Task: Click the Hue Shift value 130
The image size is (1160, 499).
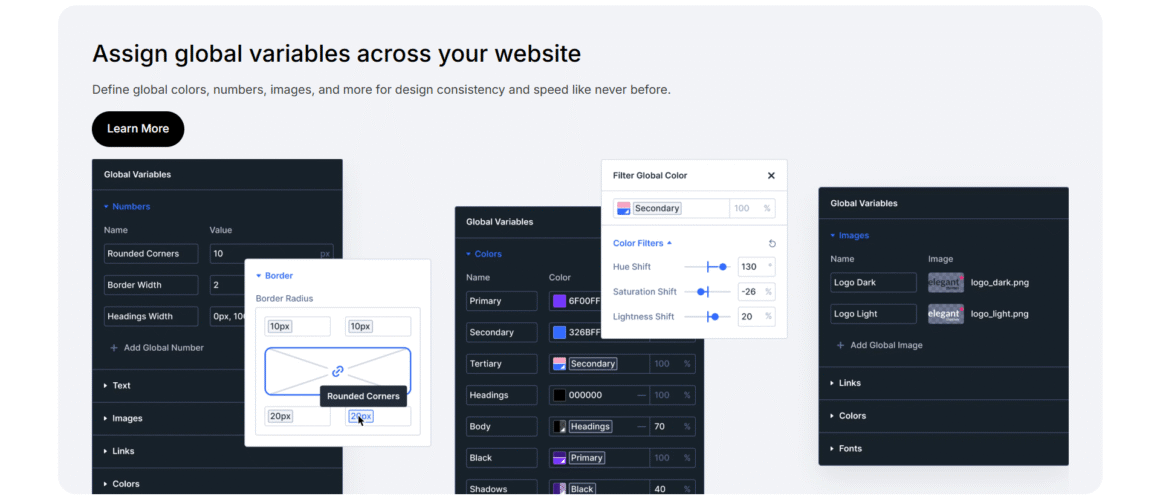Action: 749,267
